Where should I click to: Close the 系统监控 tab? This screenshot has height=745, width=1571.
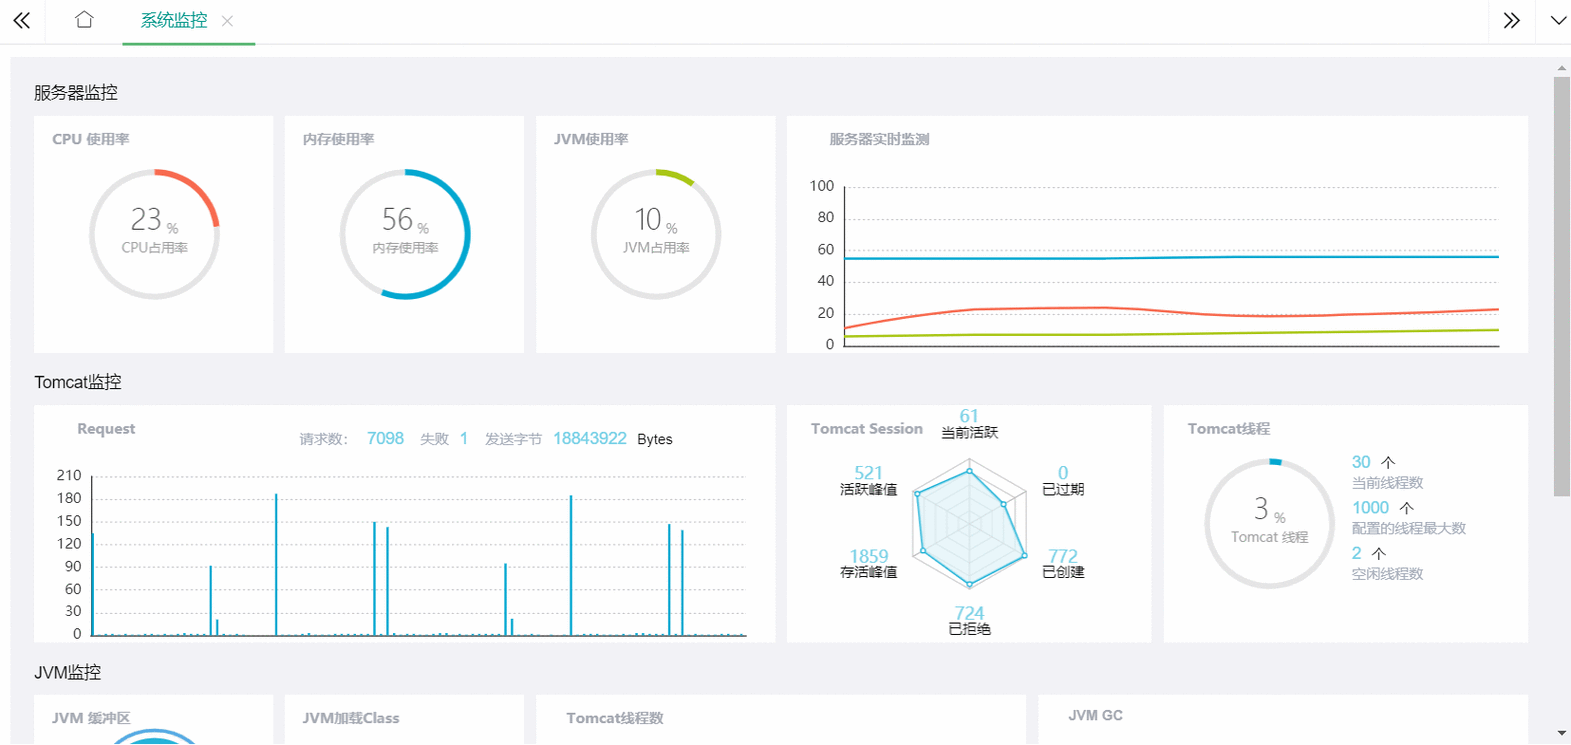[x=227, y=21]
